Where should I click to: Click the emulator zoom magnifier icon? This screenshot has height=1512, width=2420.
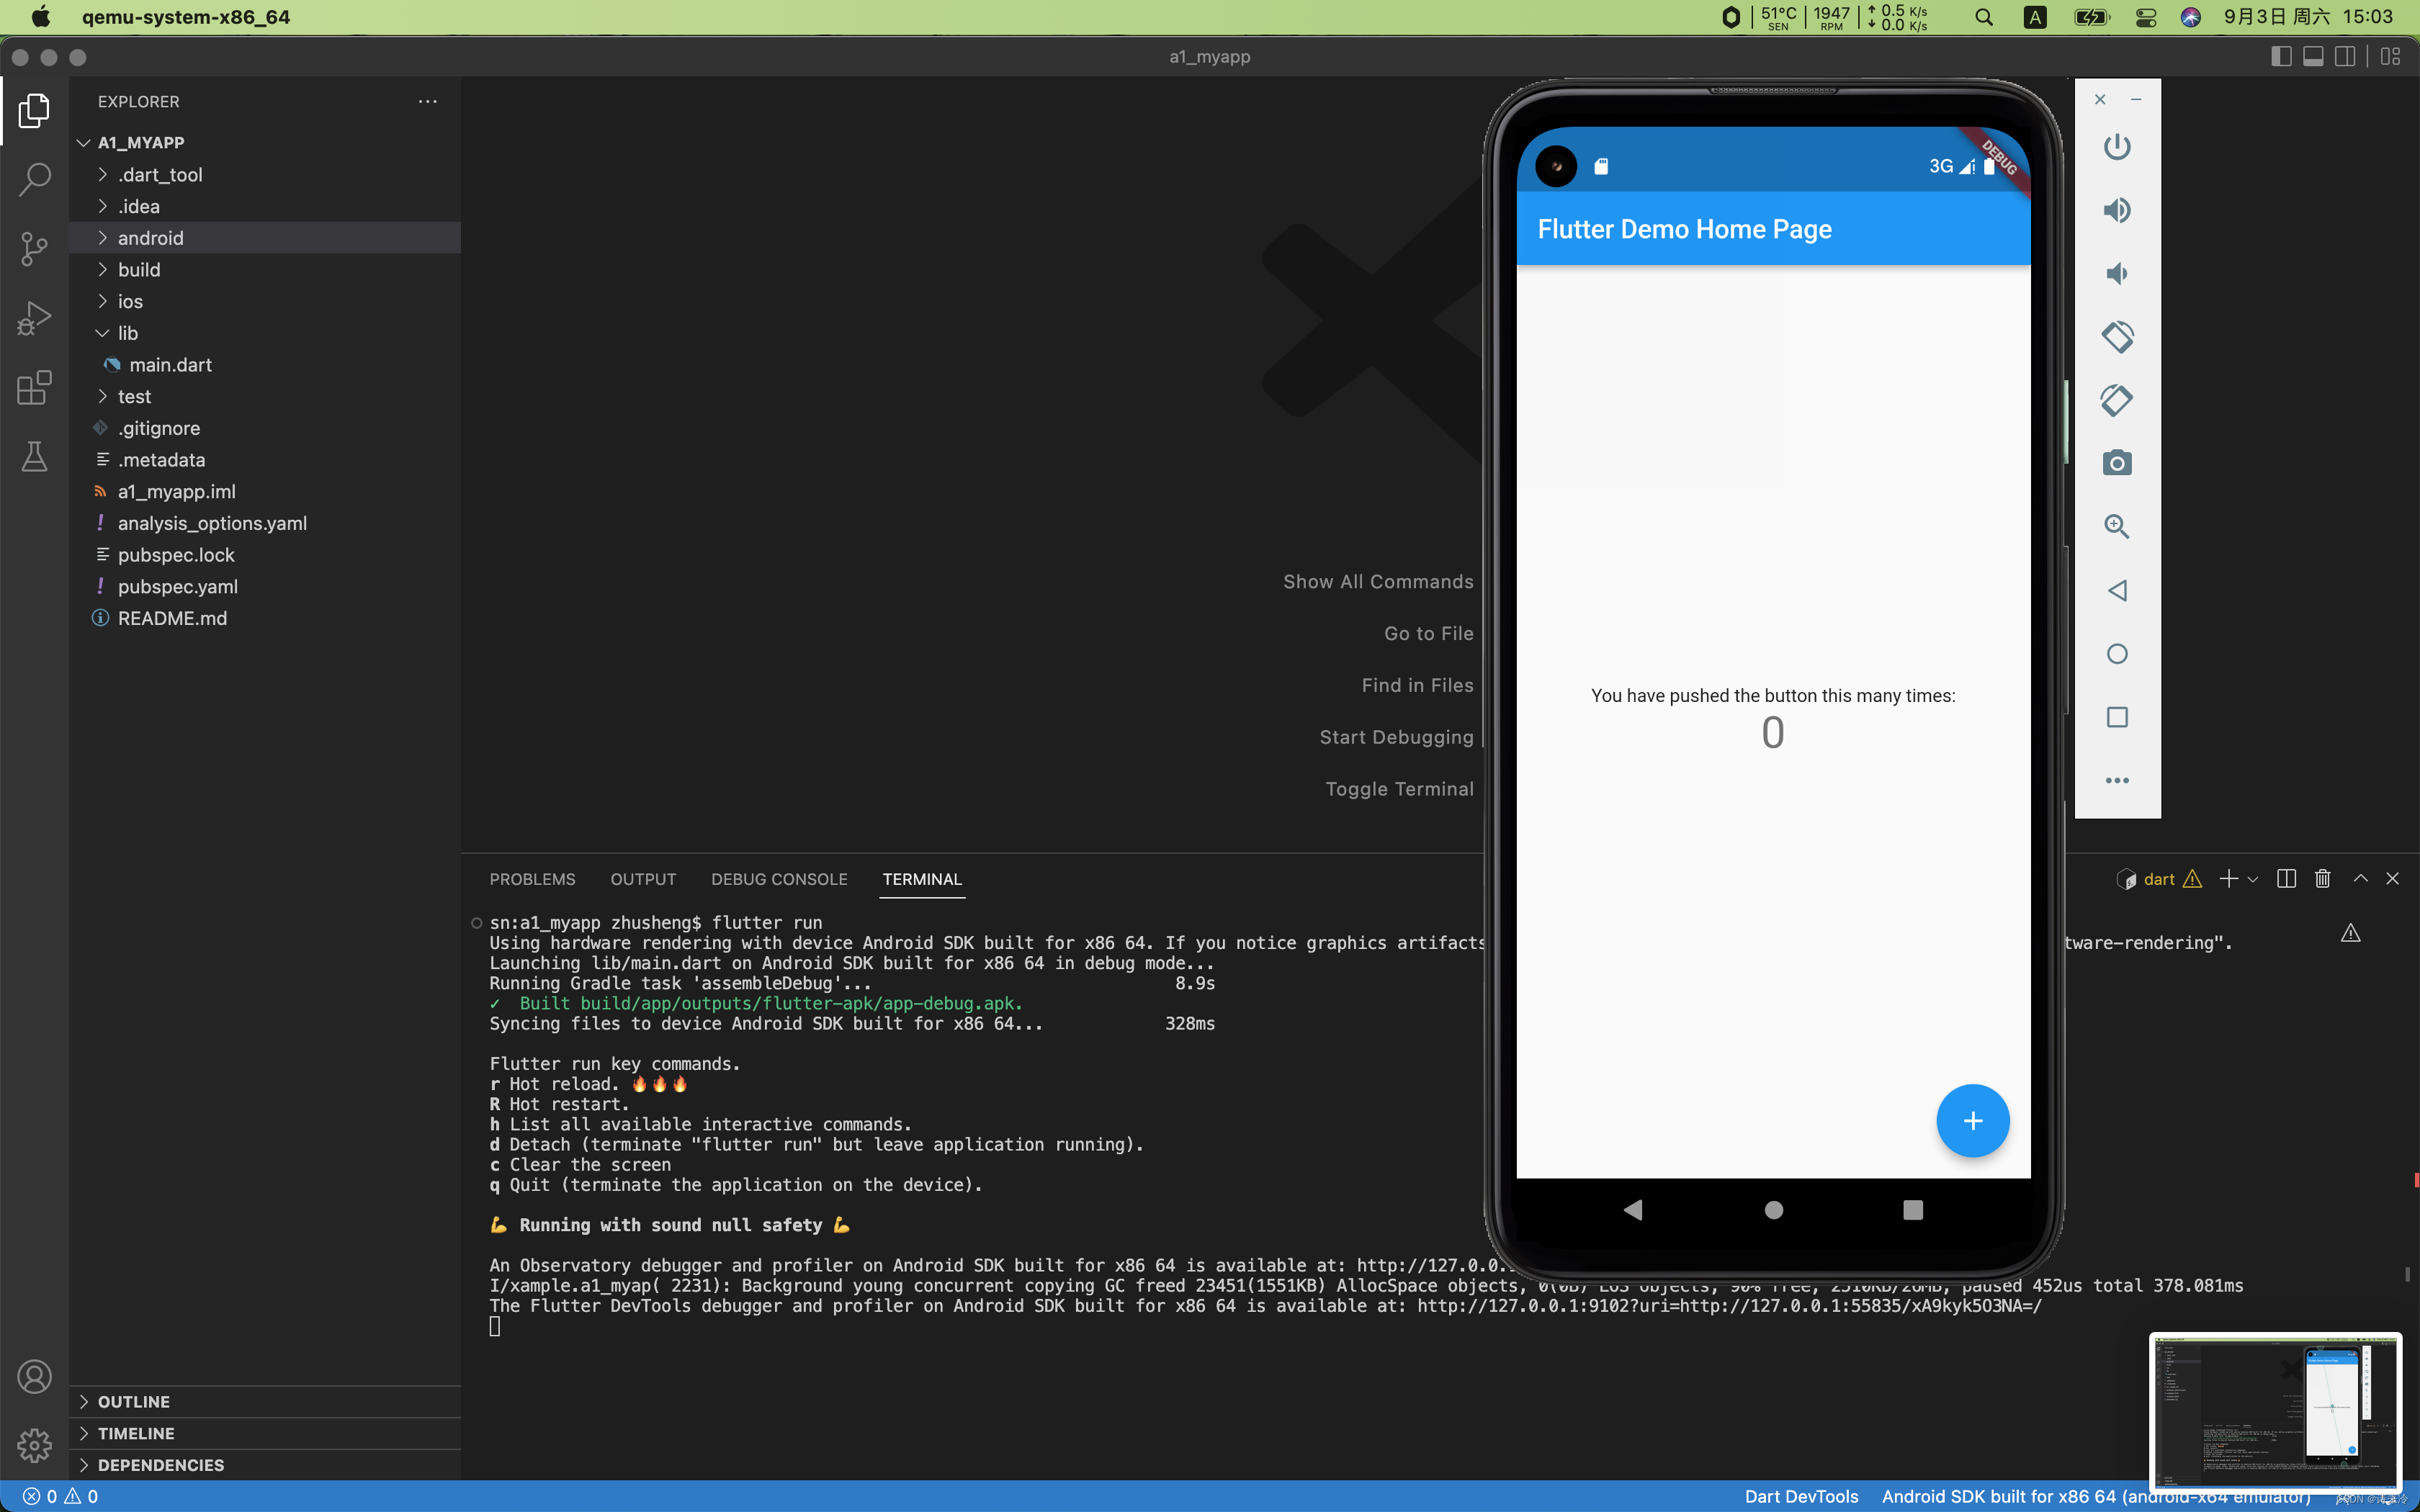coord(2117,527)
